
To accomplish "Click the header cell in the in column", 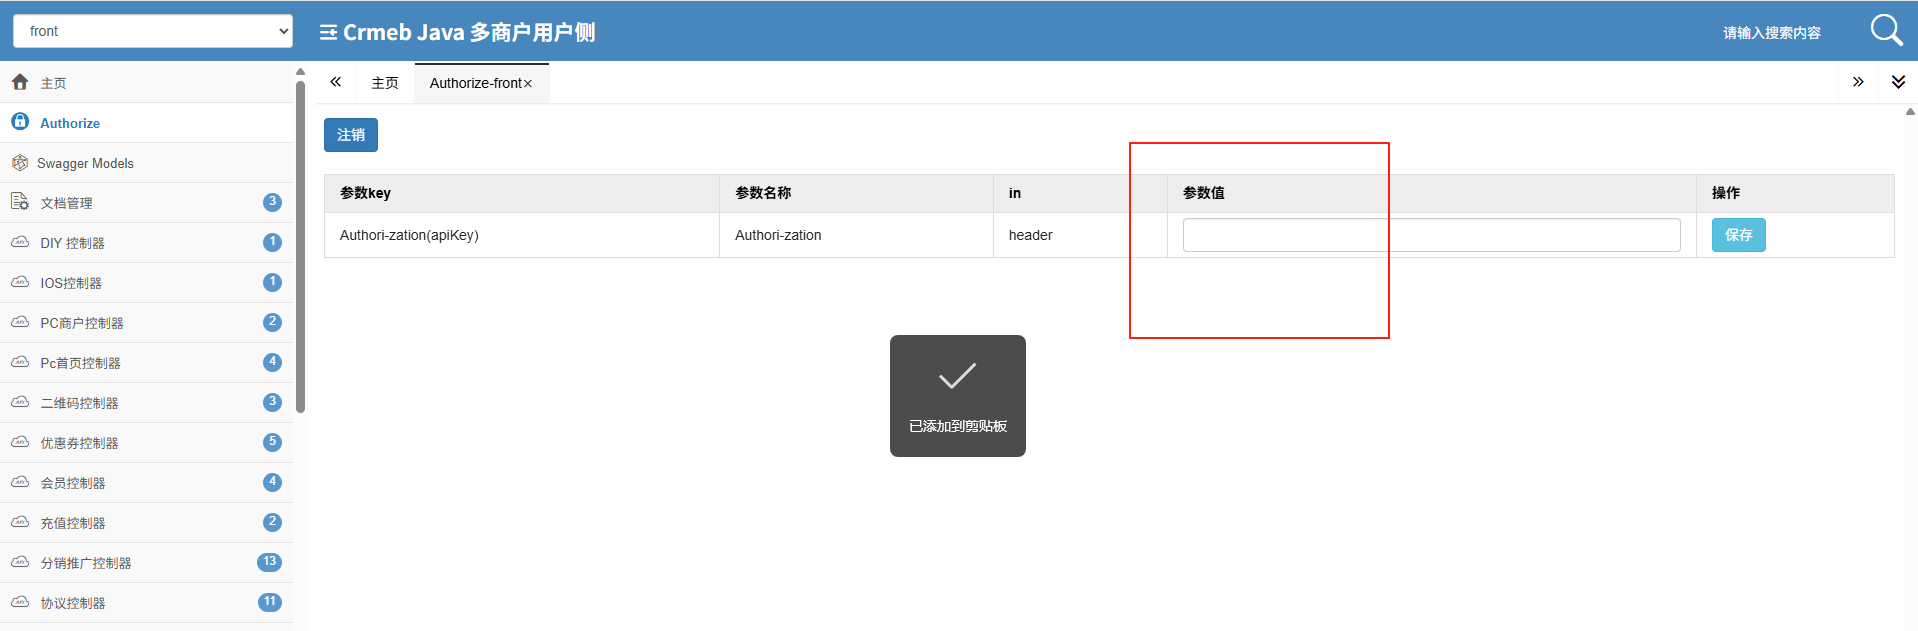I will pyautogui.click(x=1080, y=235).
